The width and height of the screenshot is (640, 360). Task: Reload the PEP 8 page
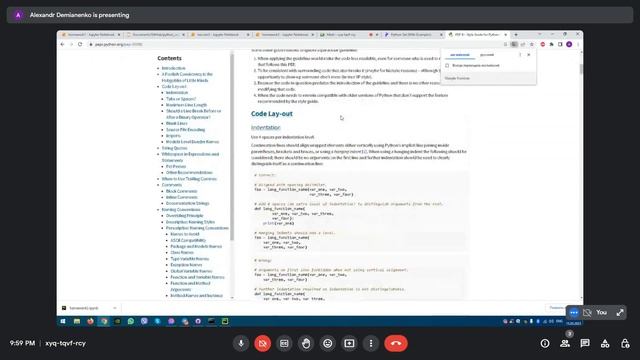80,44
